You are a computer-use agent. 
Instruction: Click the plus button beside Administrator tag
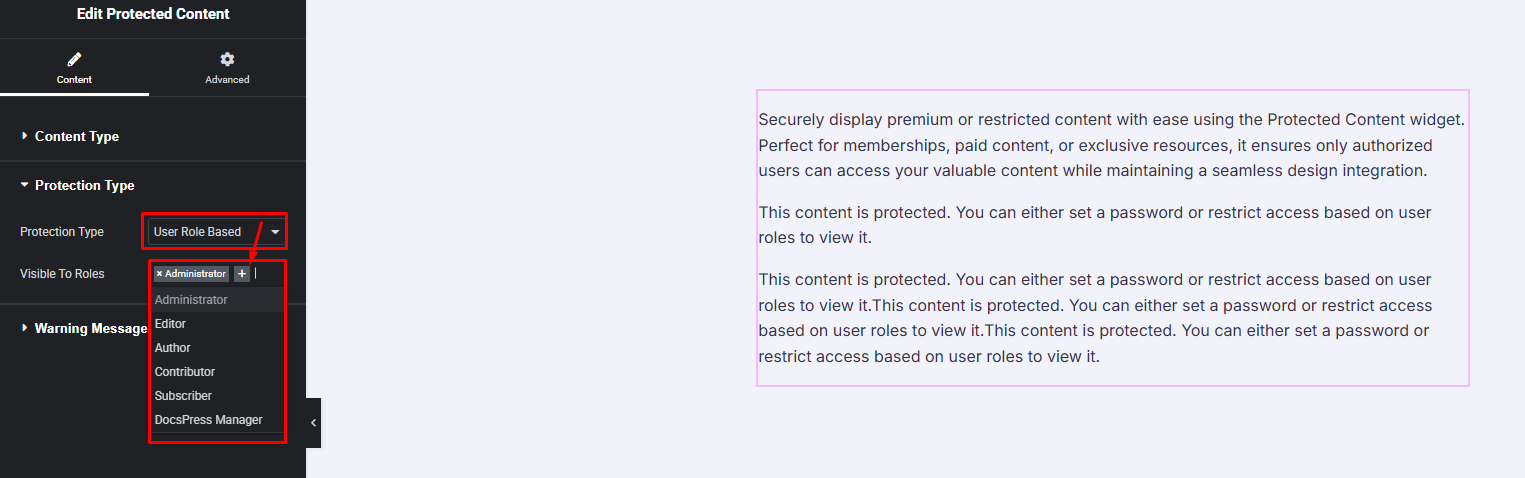pyautogui.click(x=242, y=274)
